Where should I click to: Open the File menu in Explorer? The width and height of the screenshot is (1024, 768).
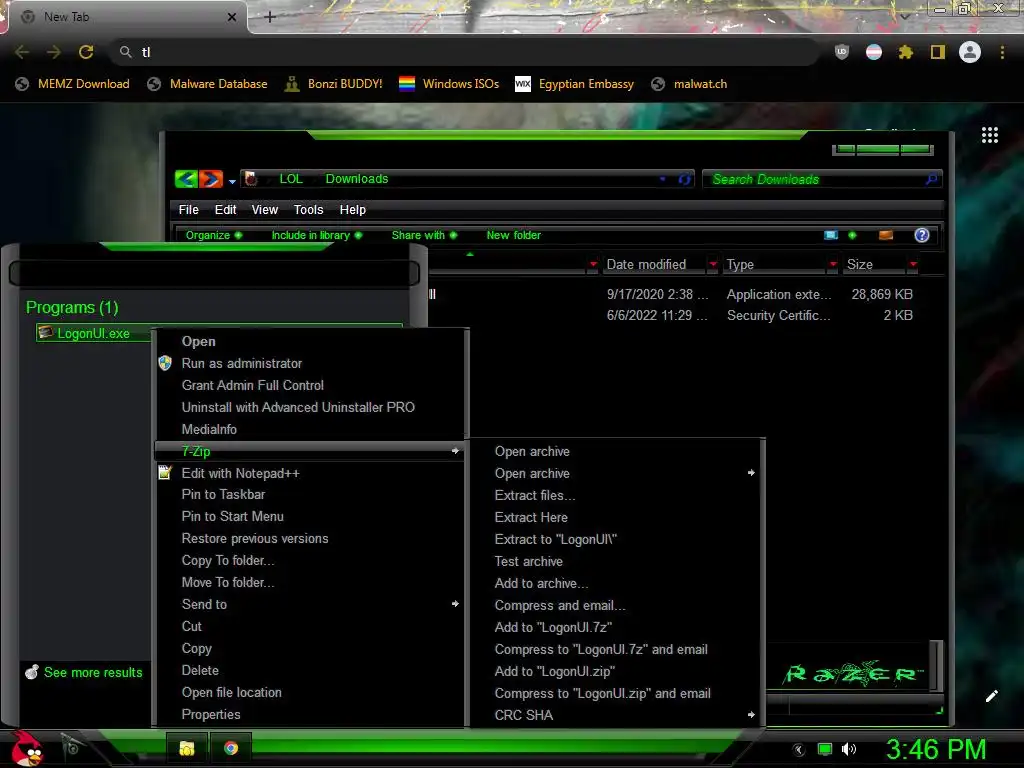(189, 210)
